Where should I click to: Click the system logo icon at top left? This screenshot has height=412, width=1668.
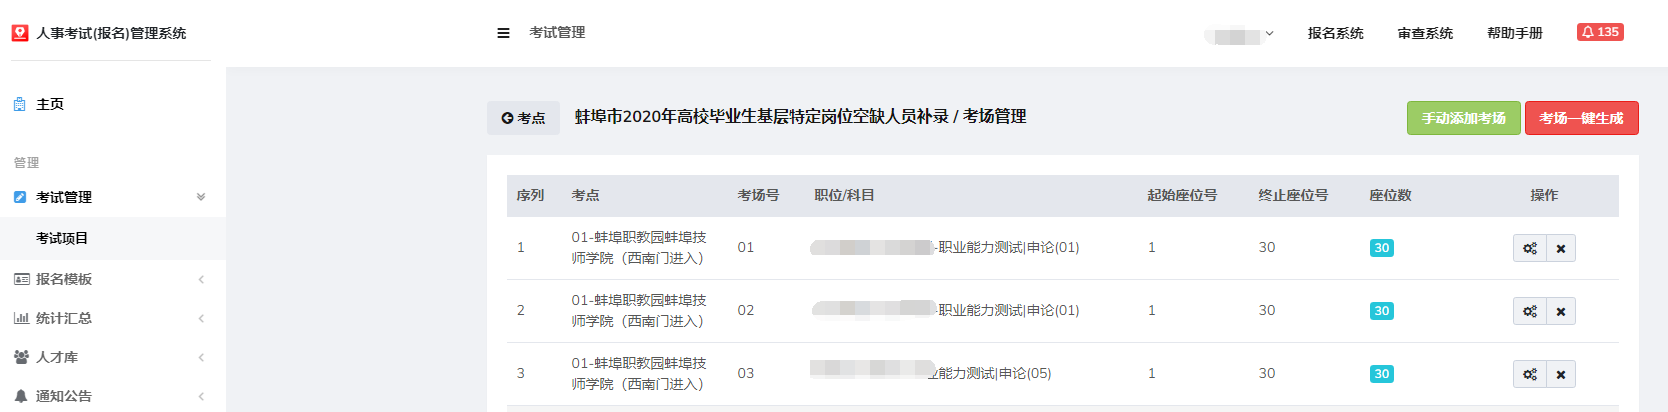click(20, 33)
